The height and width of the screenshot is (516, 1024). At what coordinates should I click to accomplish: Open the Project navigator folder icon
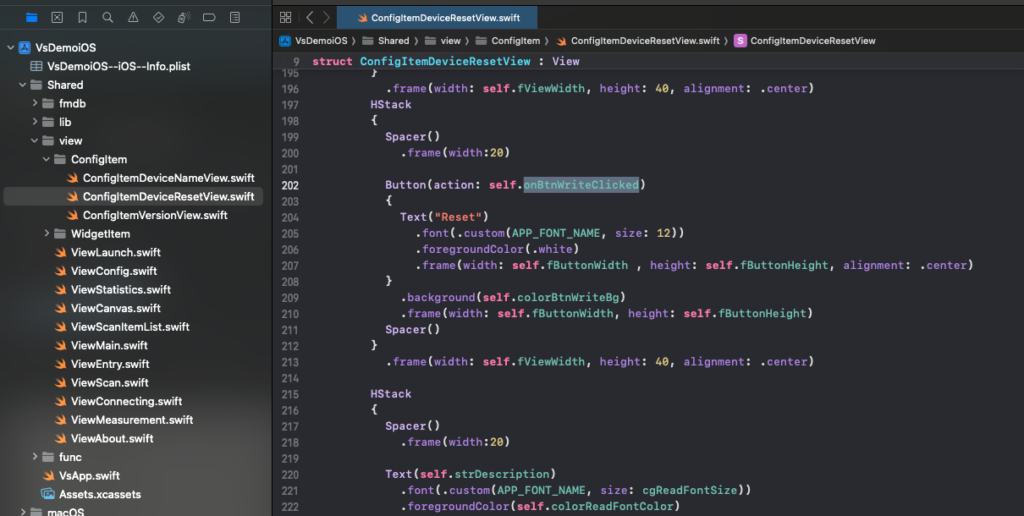[x=32, y=17]
